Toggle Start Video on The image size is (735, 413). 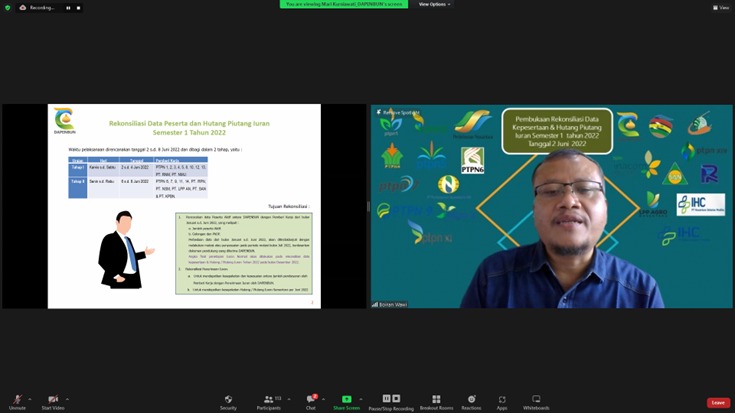53,400
